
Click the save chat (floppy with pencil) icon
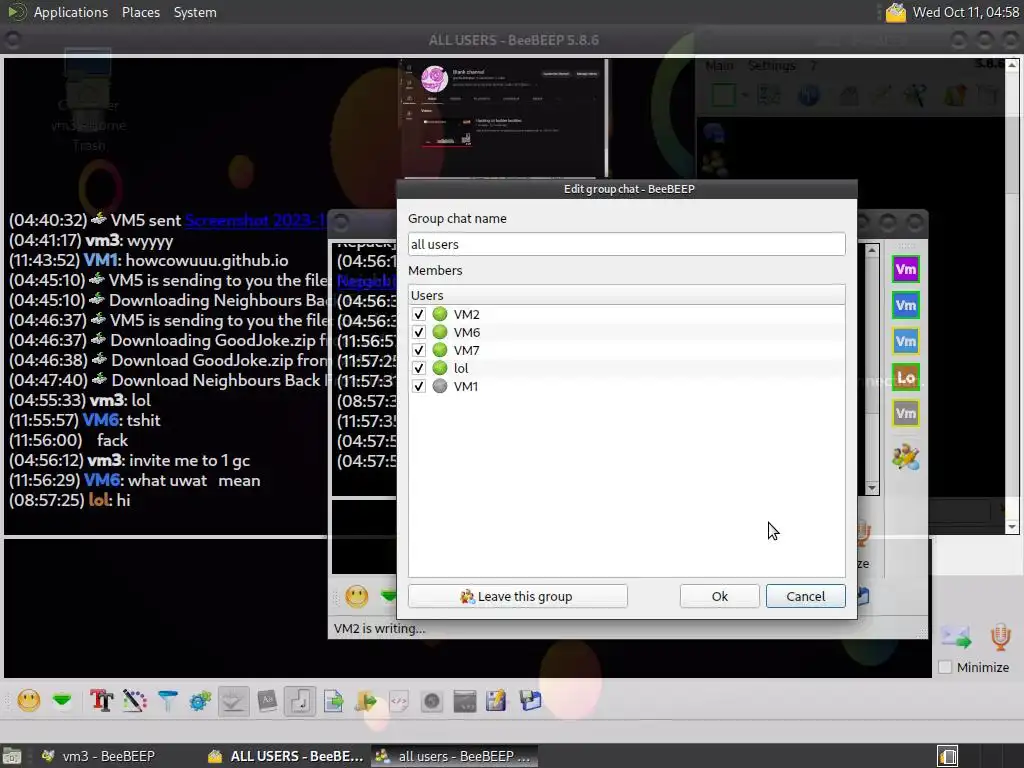496,701
